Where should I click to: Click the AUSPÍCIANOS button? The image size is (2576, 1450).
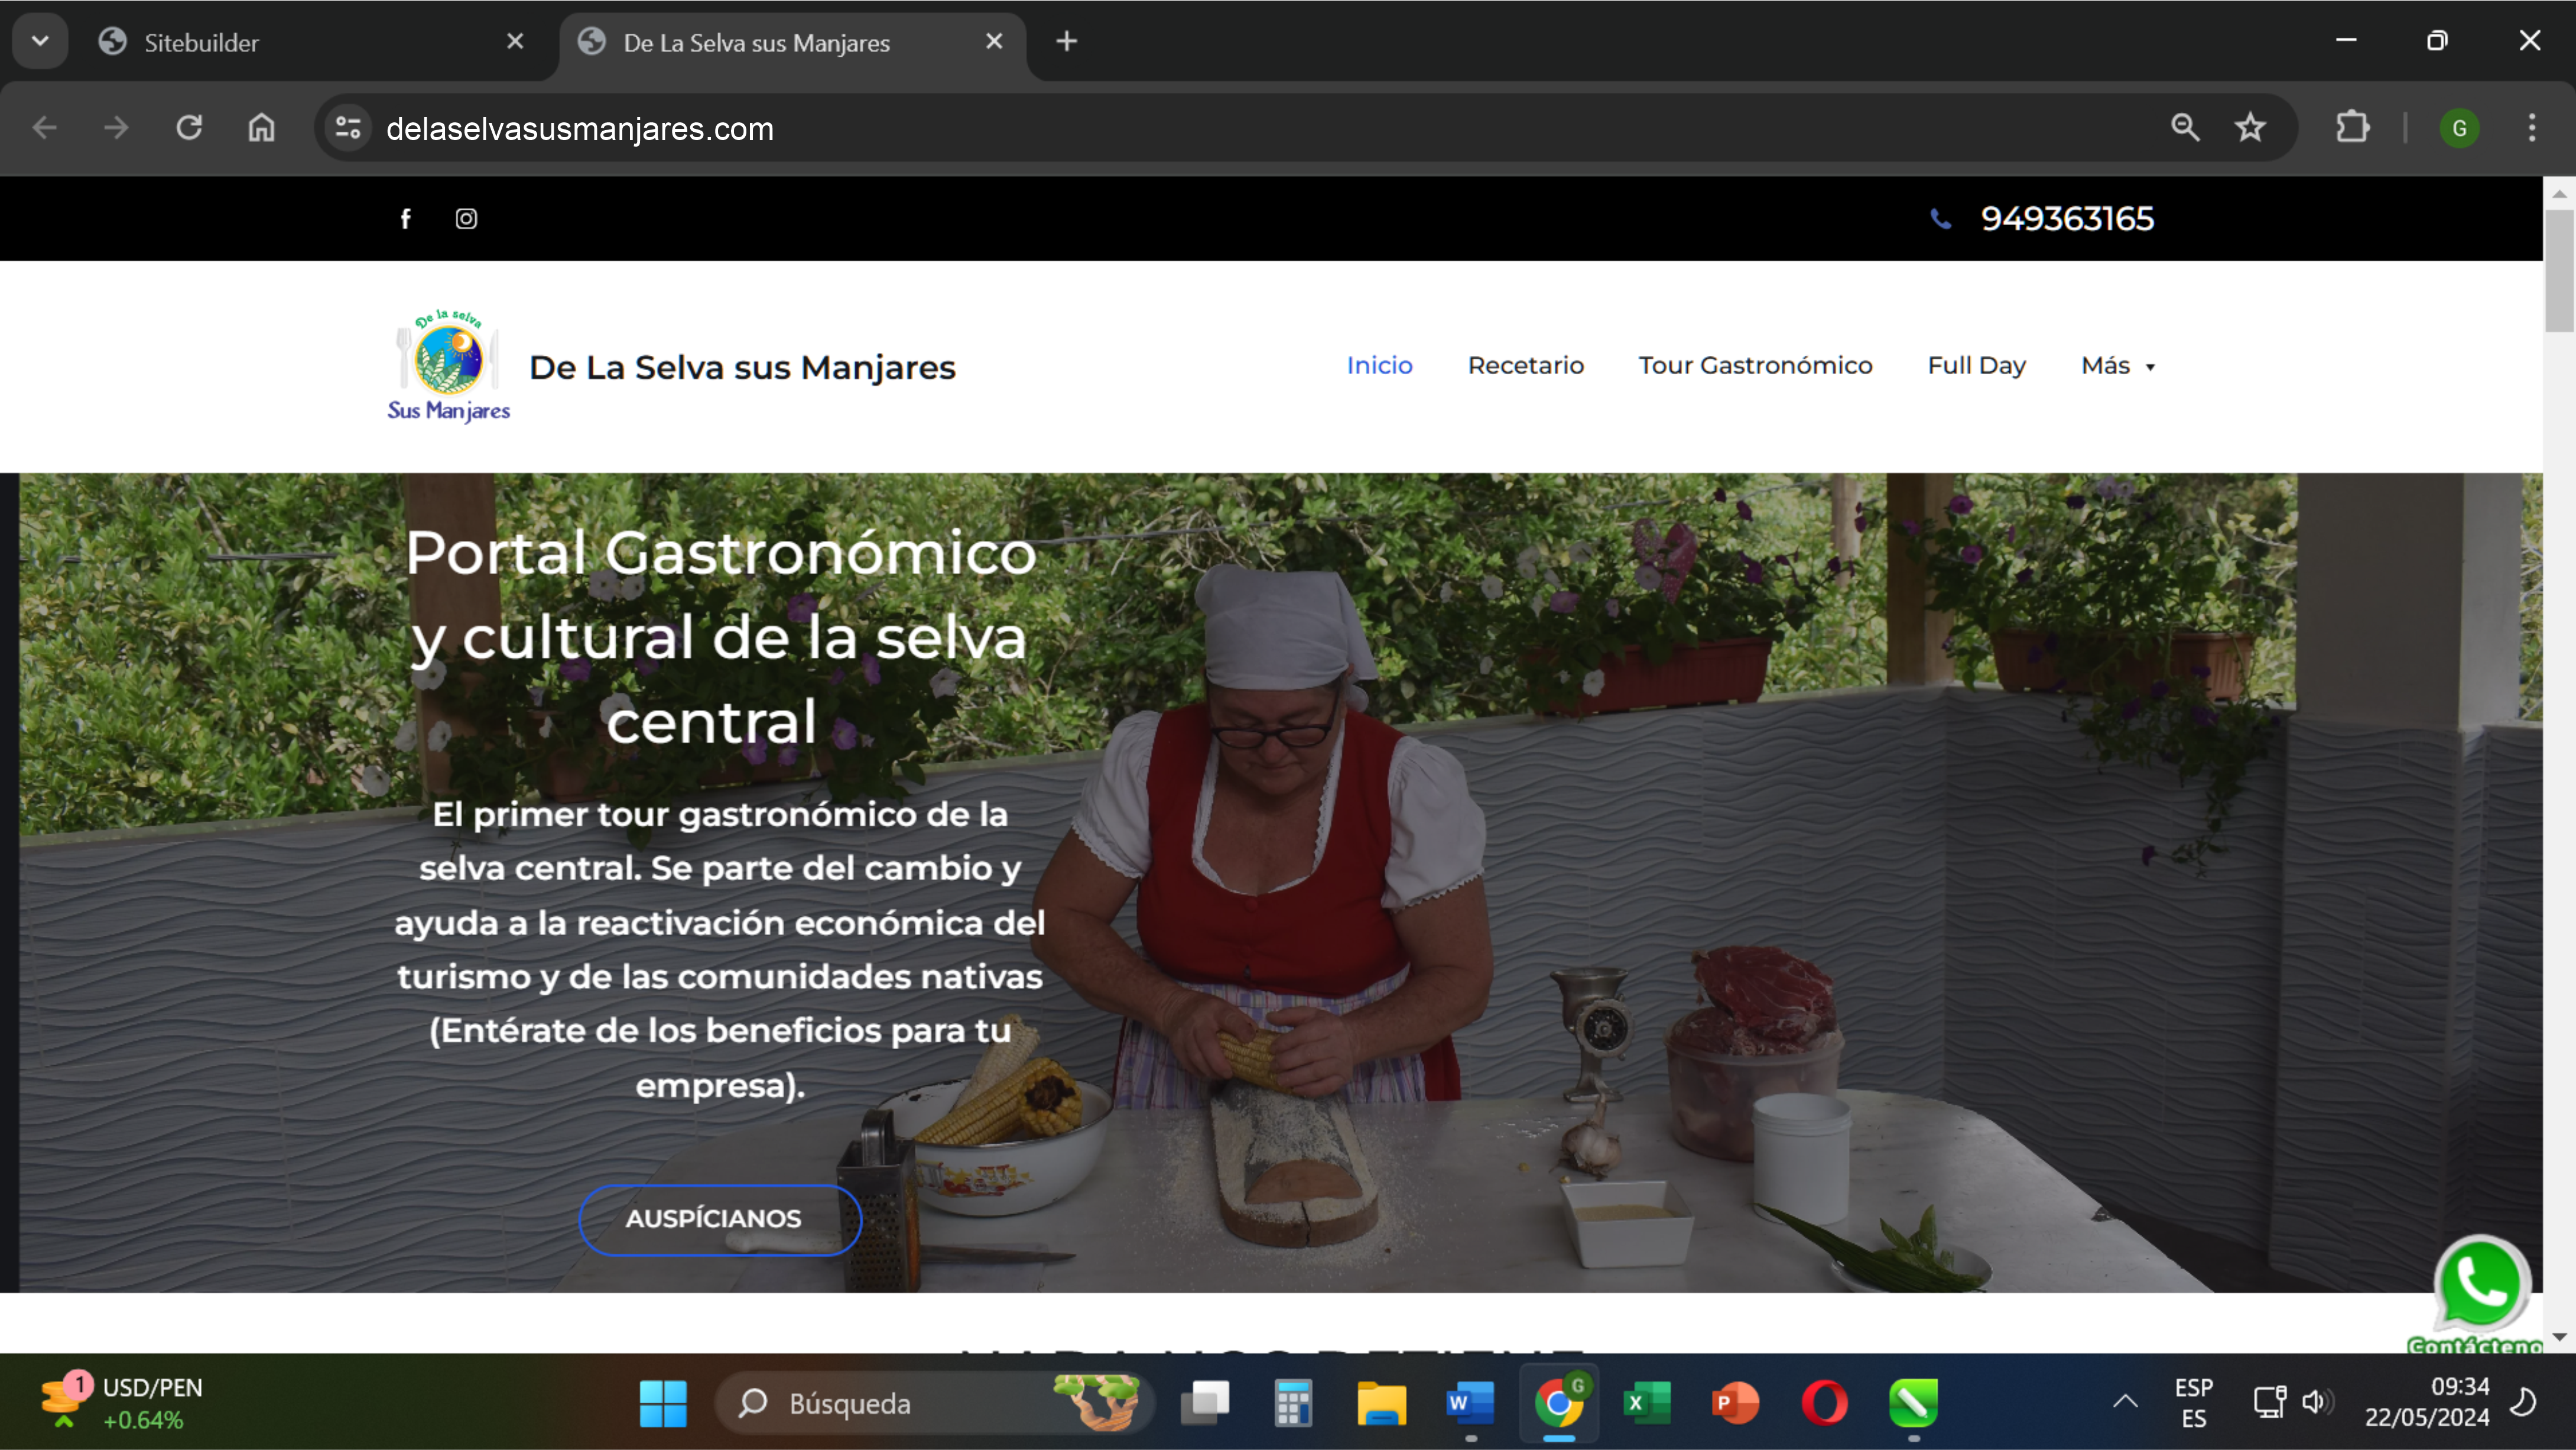[x=719, y=1219]
